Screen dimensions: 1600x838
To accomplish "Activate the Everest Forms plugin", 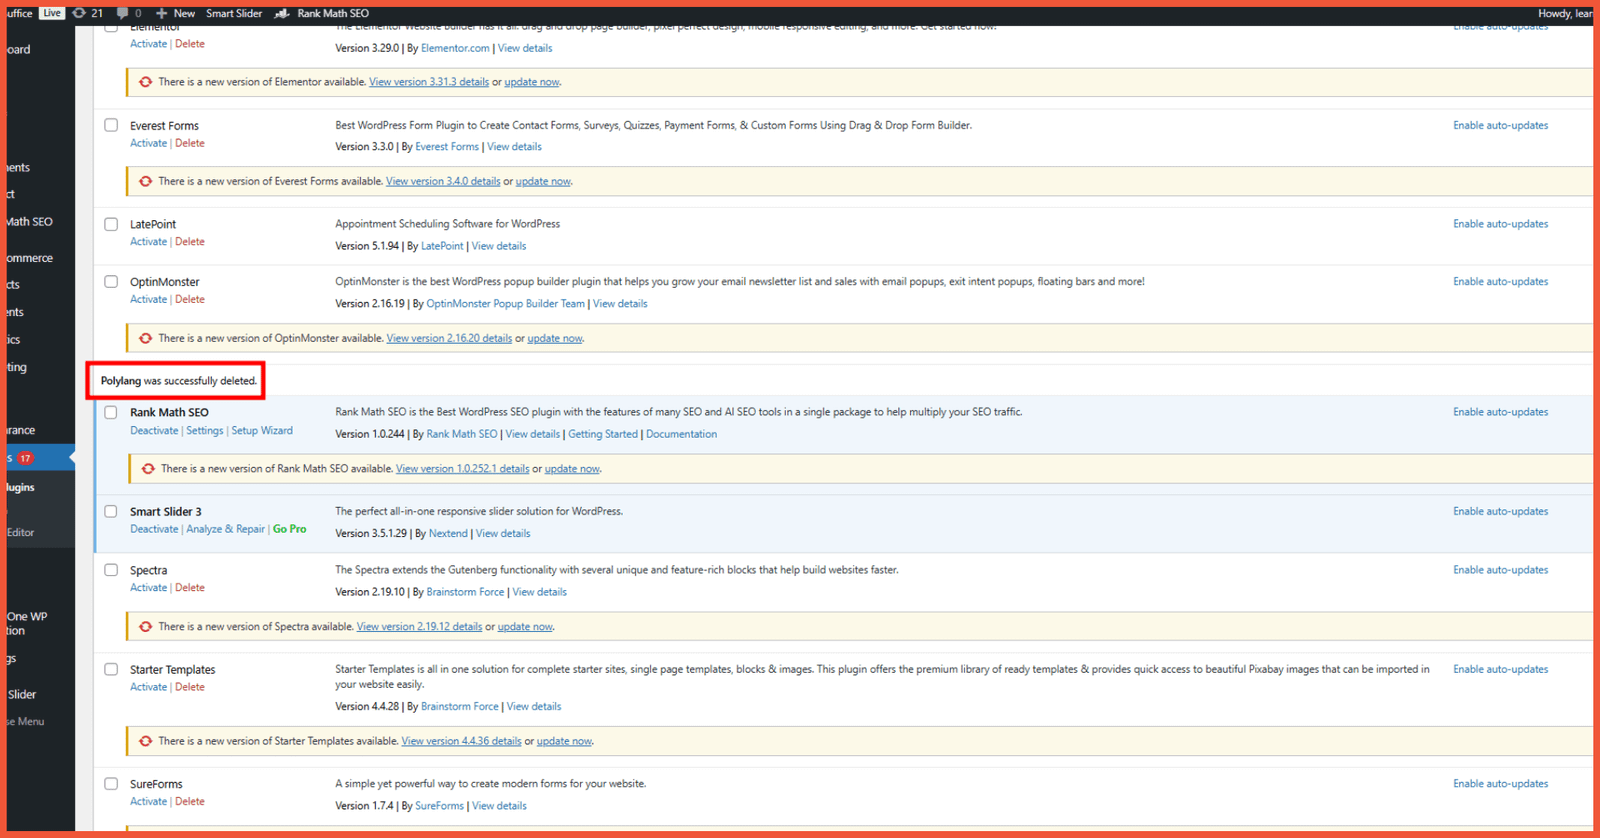I will click(148, 143).
